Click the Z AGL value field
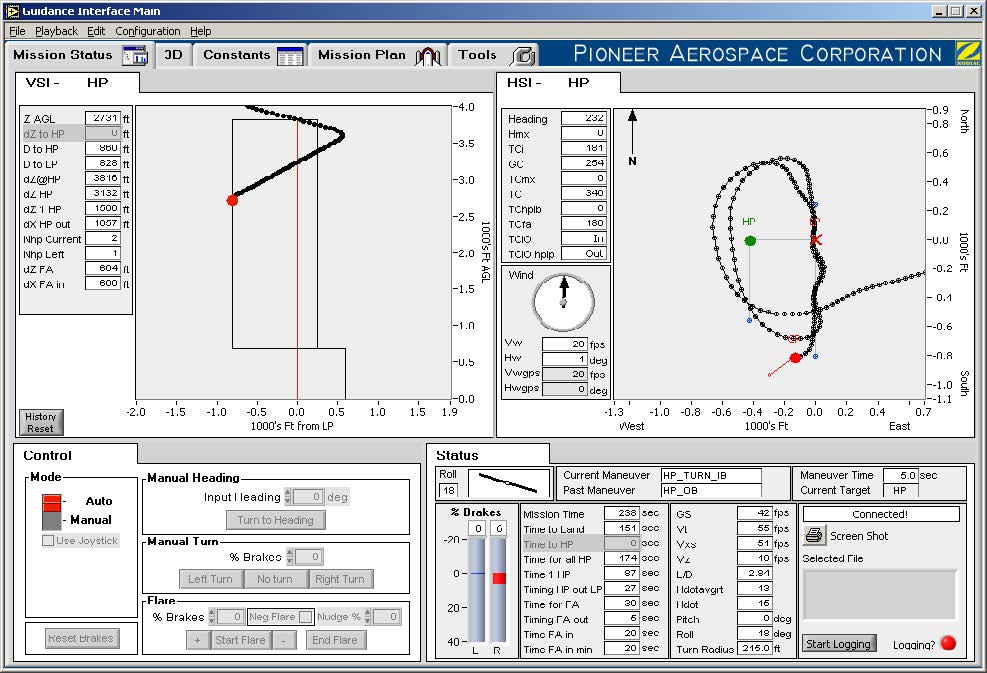The width and height of the screenshot is (987, 673). (103, 118)
